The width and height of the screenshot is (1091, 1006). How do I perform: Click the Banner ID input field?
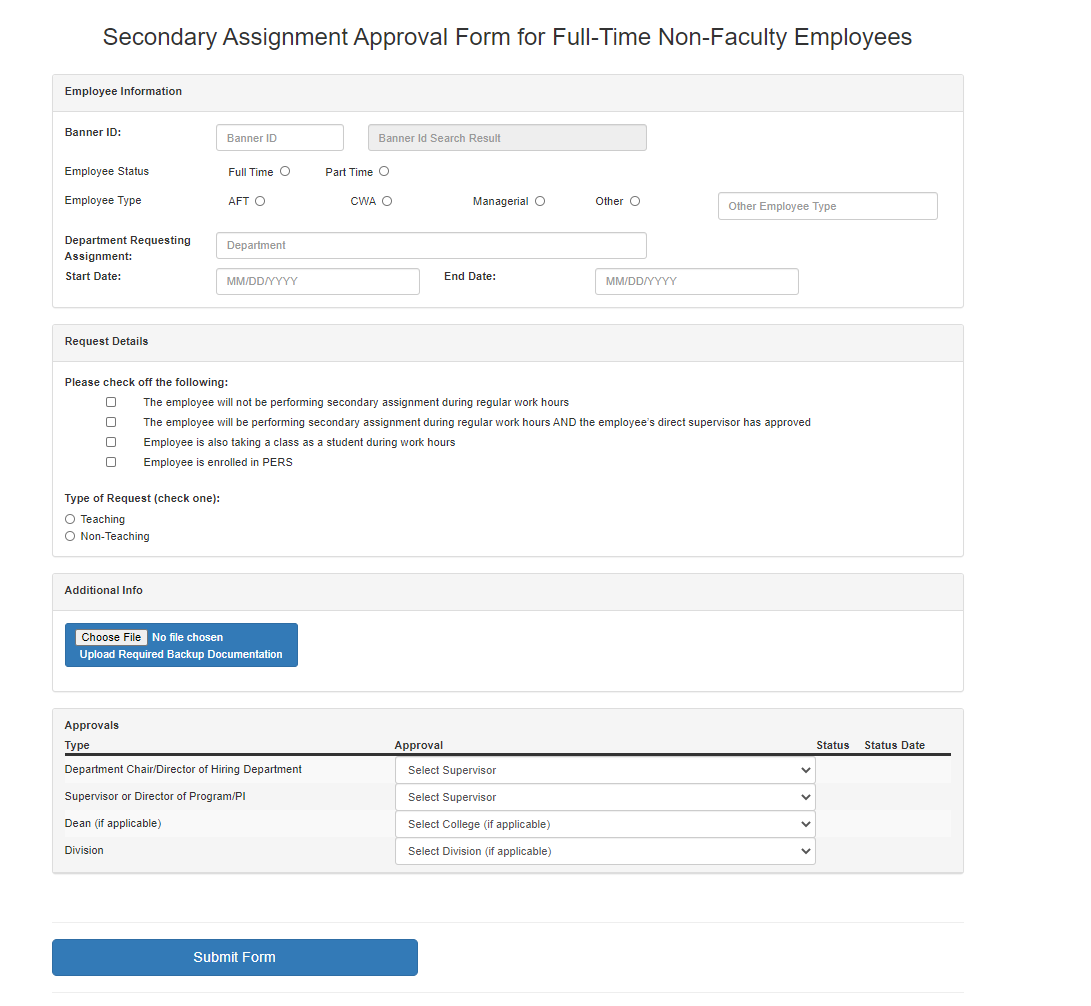(280, 138)
